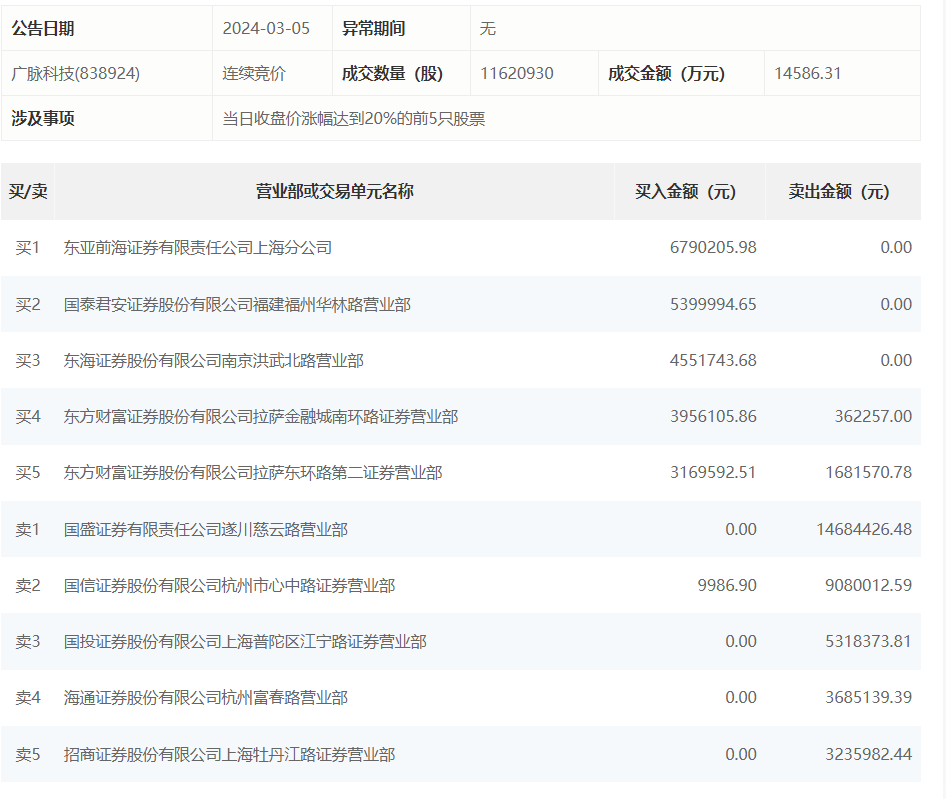
Task: Click the 卖1 row label
Action: tap(28, 529)
